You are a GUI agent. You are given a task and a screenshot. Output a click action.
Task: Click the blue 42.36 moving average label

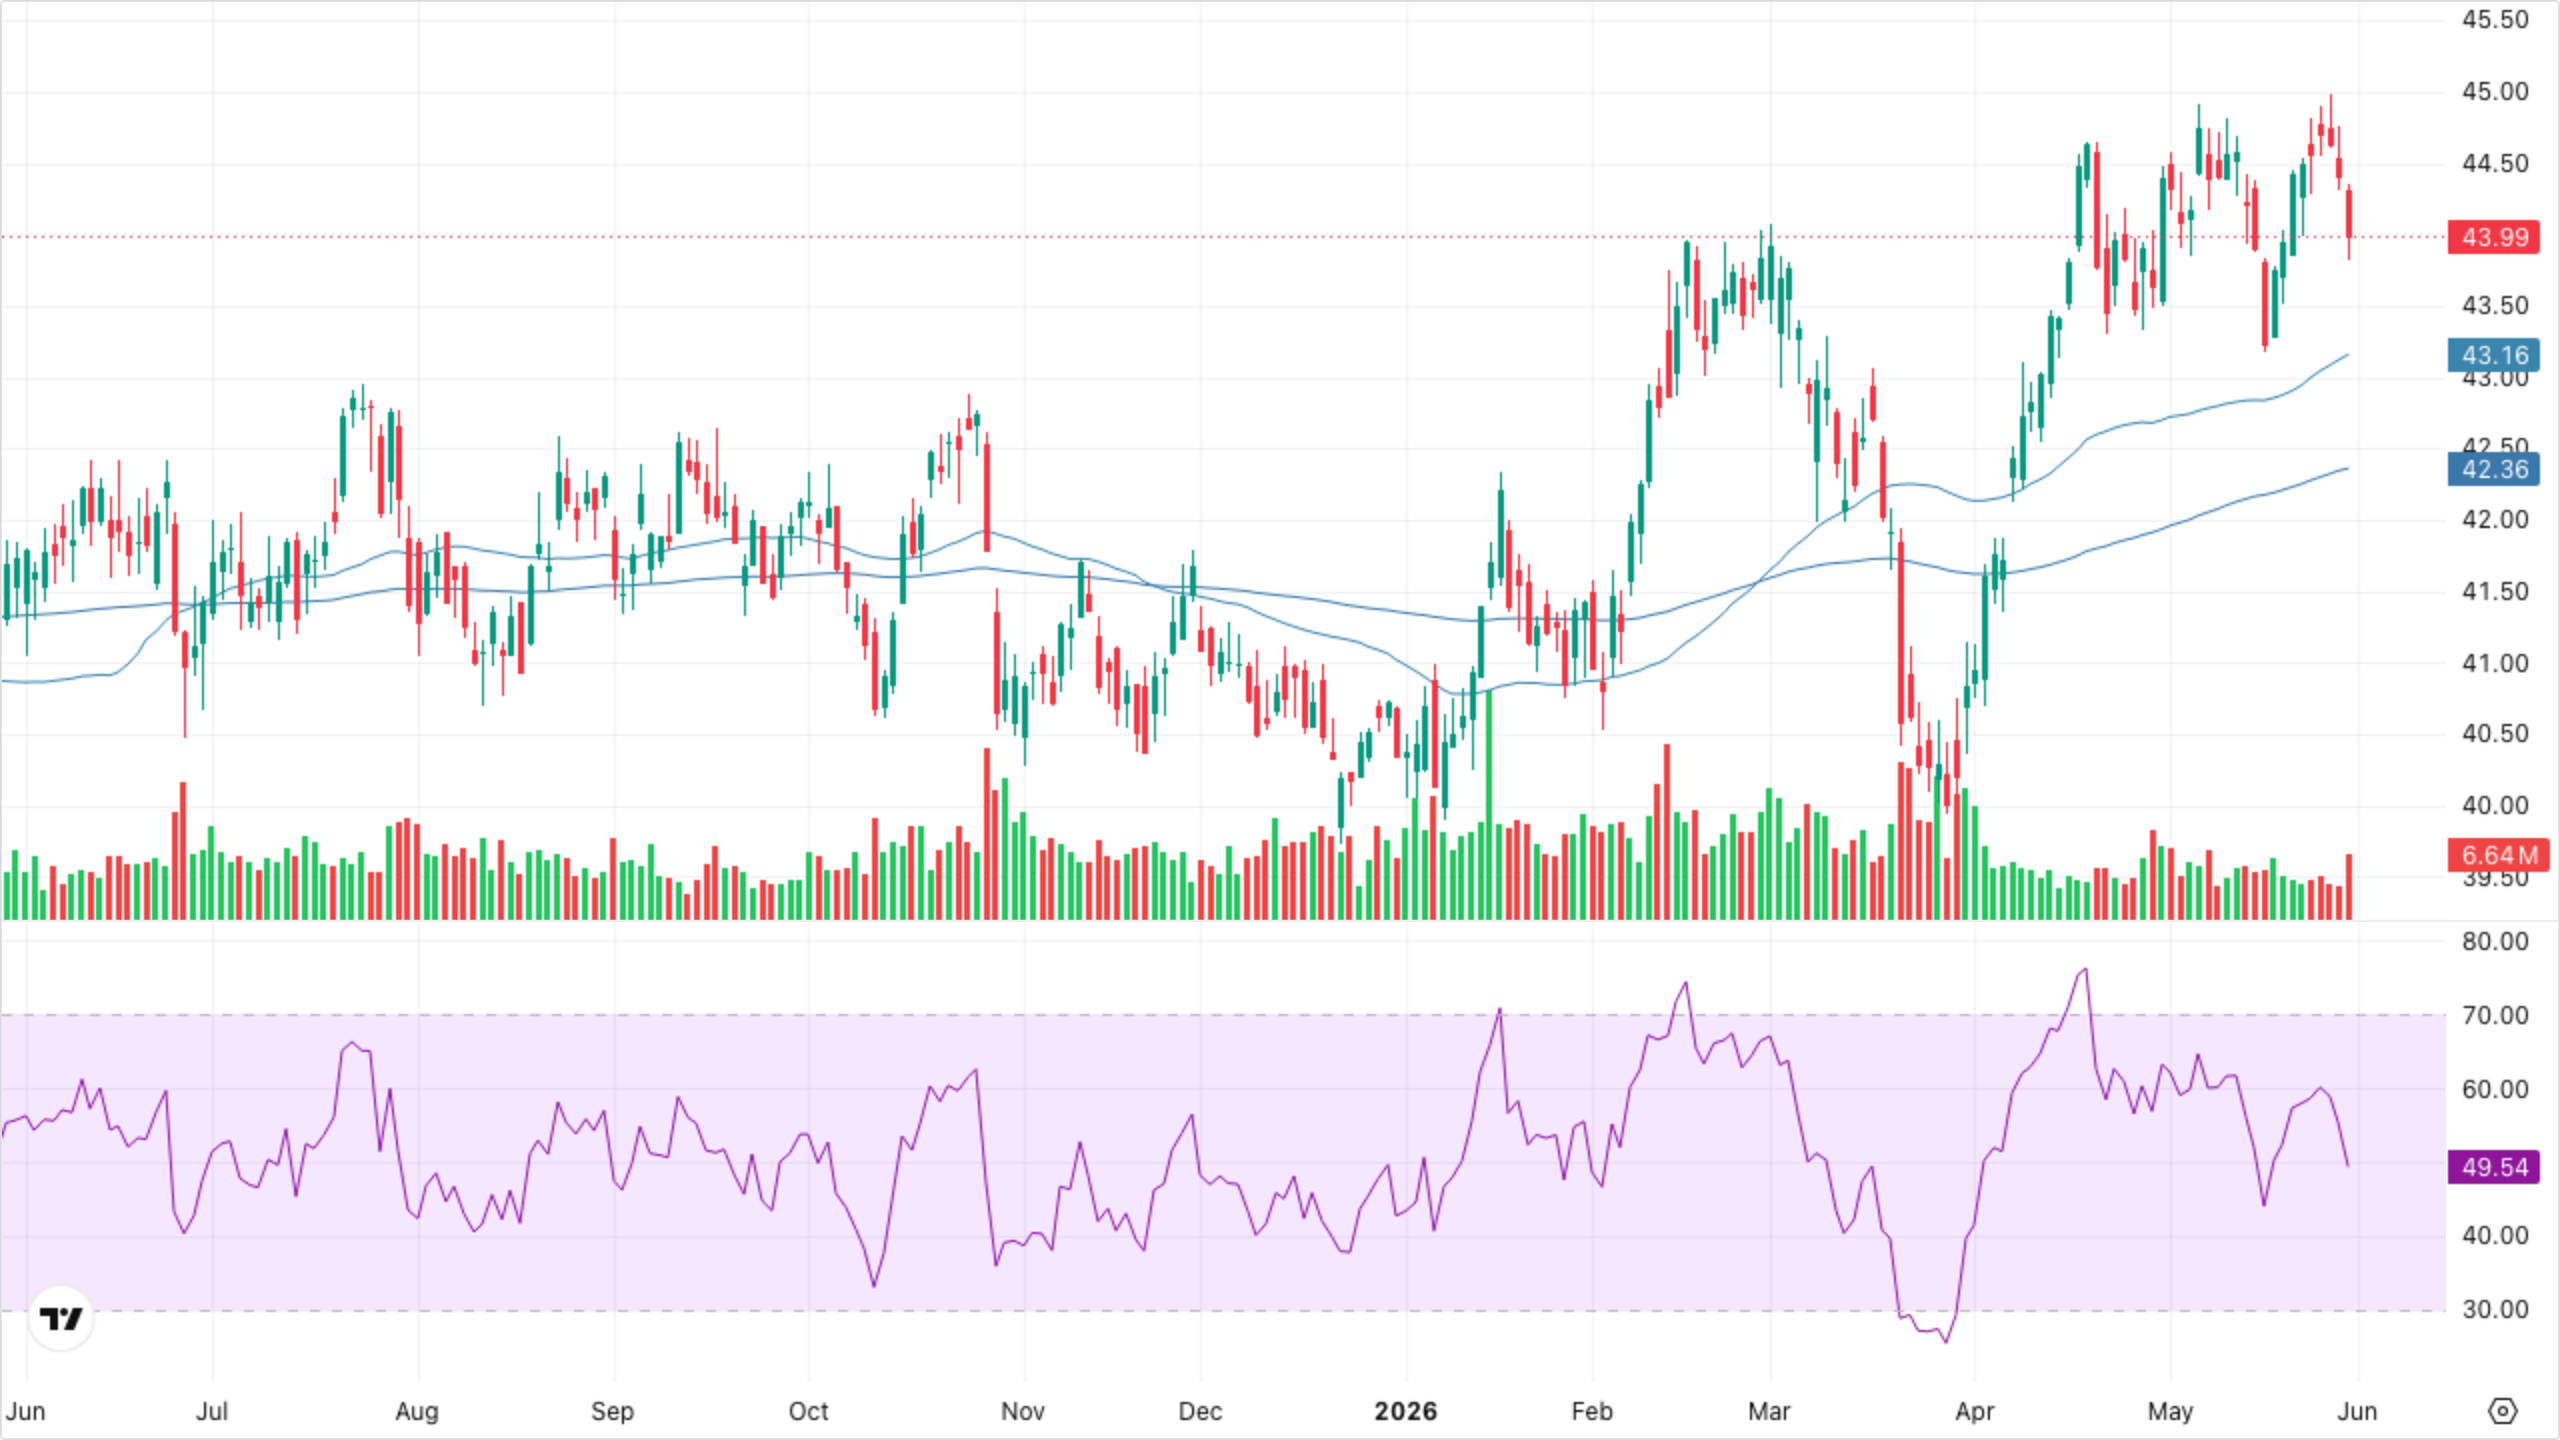point(2494,469)
